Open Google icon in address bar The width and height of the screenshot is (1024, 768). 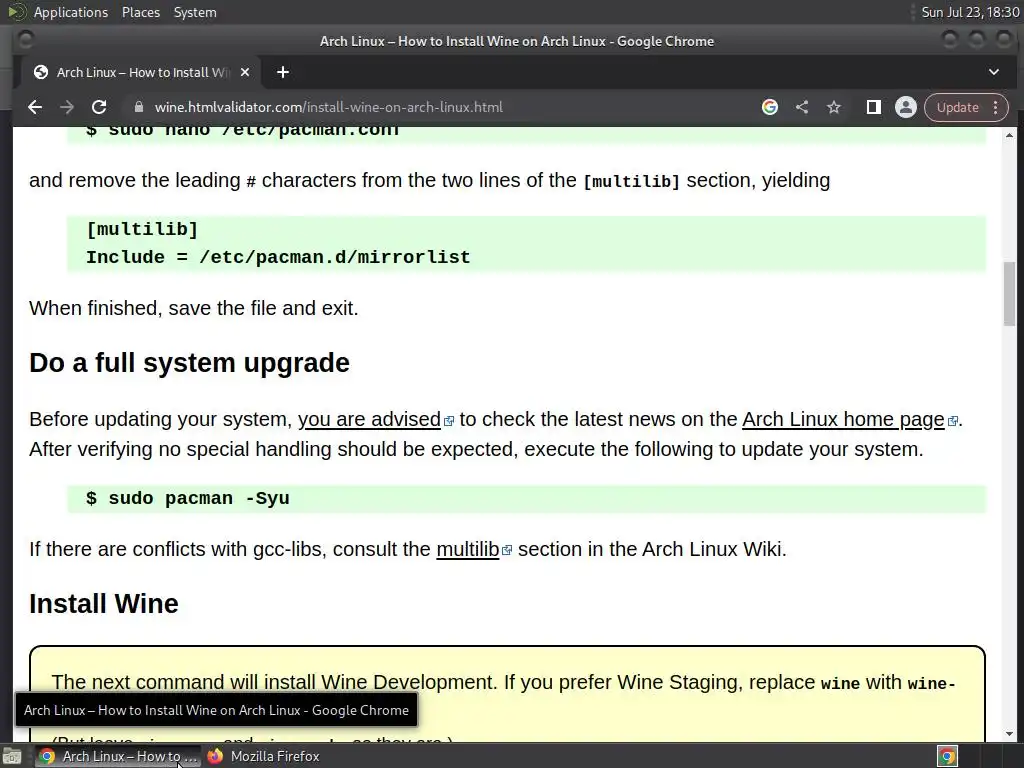770,107
